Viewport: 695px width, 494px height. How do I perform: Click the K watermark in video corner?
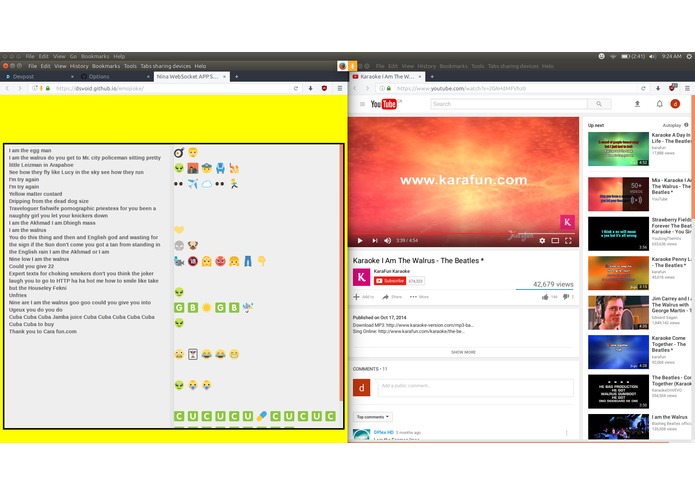tap(567, 222)
